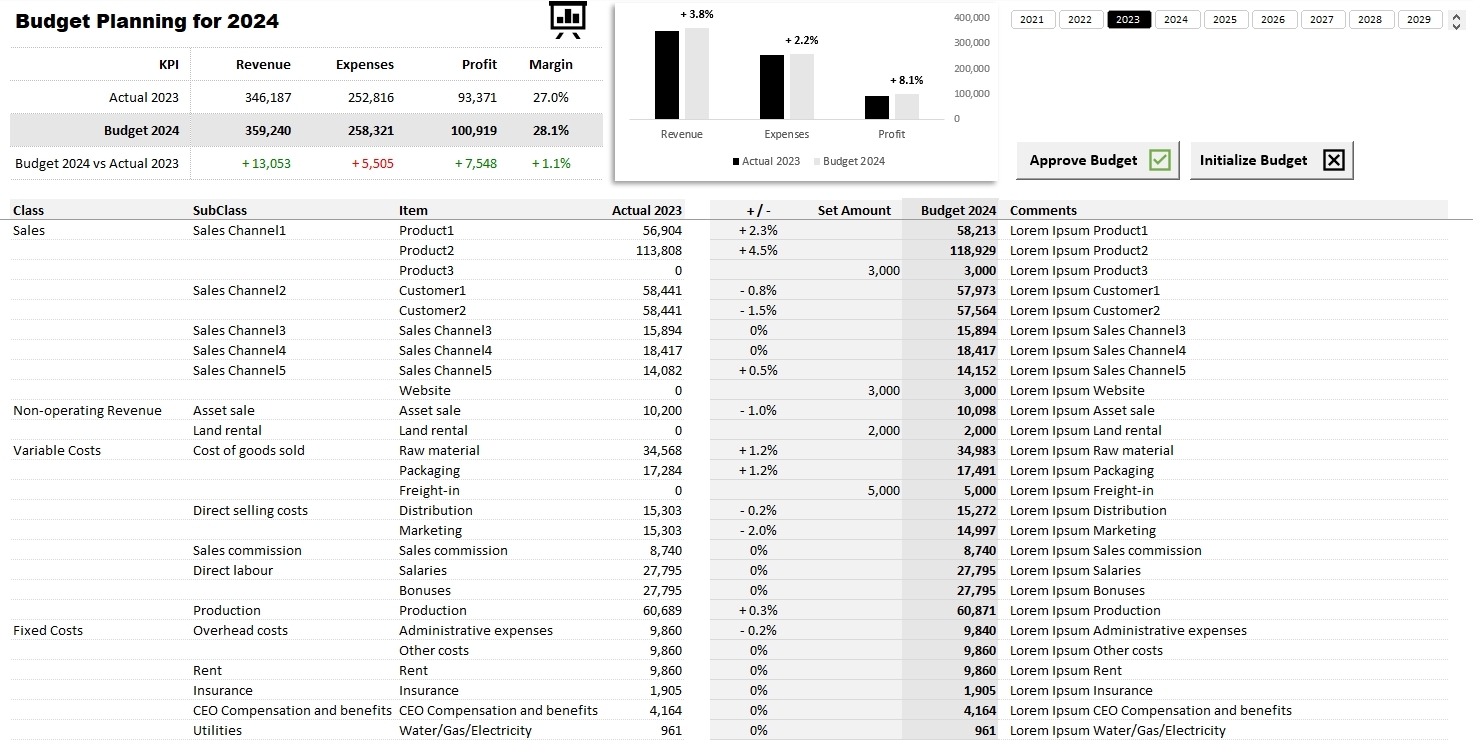Click Marketing percentage cell - 2.0%

[758, 530]
